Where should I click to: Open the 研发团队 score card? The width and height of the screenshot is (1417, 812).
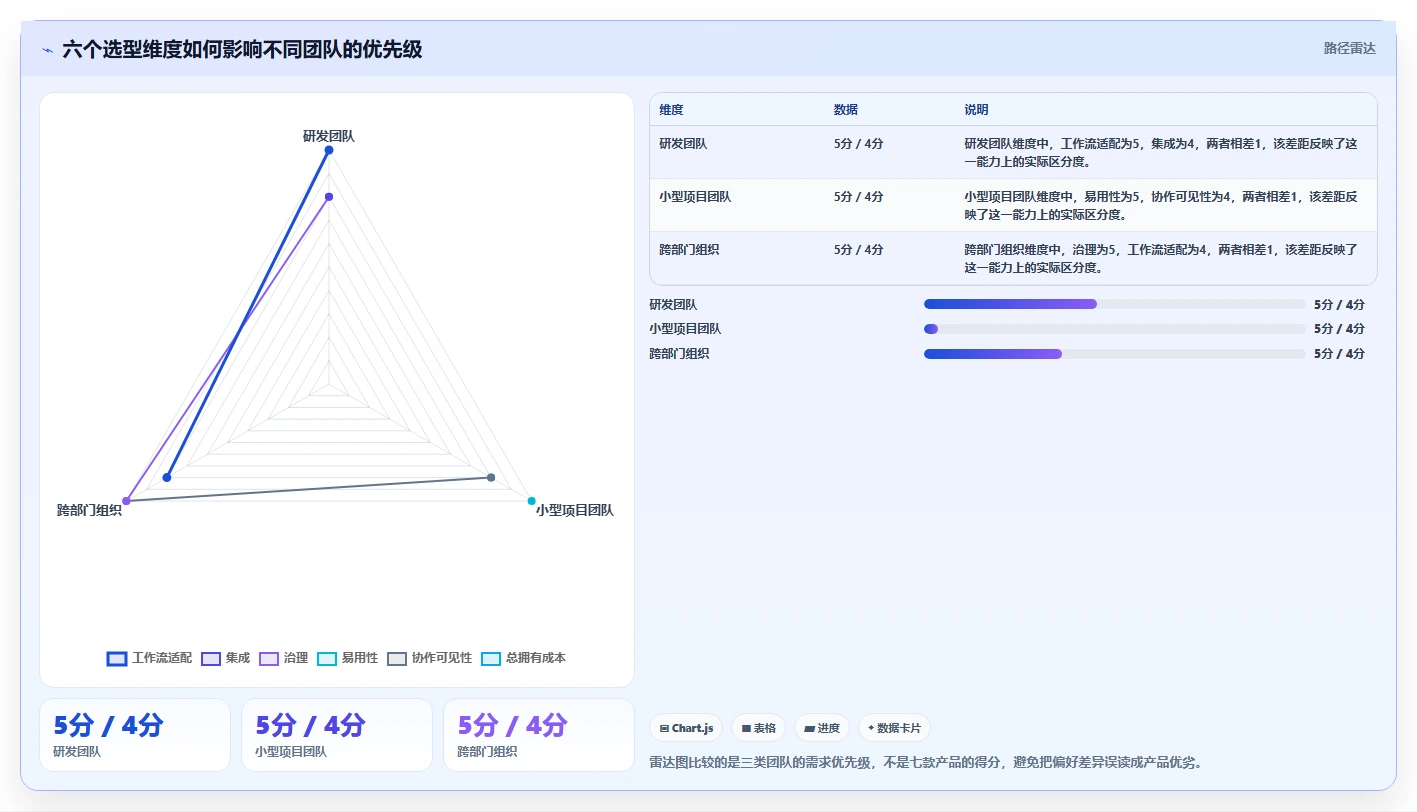pos(135,735)
